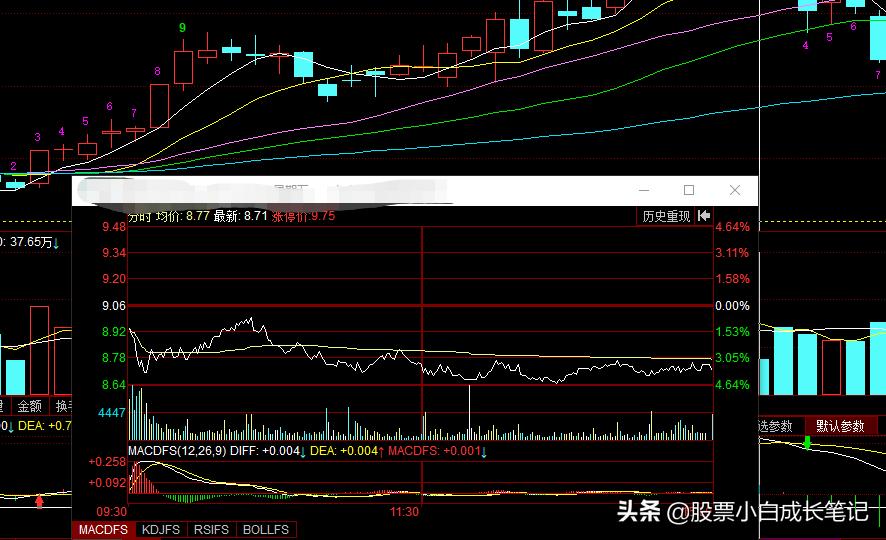Switch to the RSIFS indicator tab
This screenshot has height=540, width=886.
point(211,529)
